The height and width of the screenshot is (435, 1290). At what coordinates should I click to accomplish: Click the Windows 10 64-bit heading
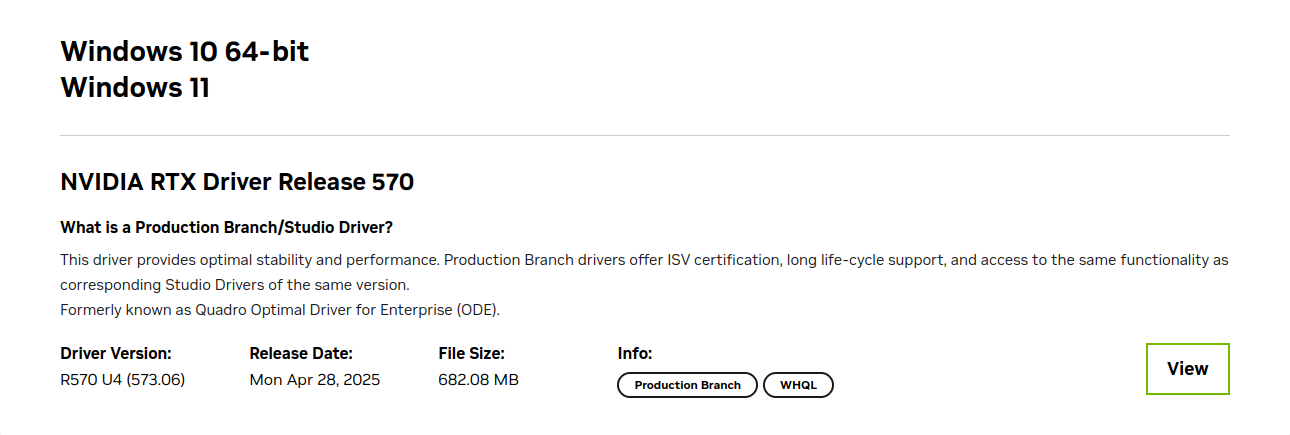(x=185, y=52)
